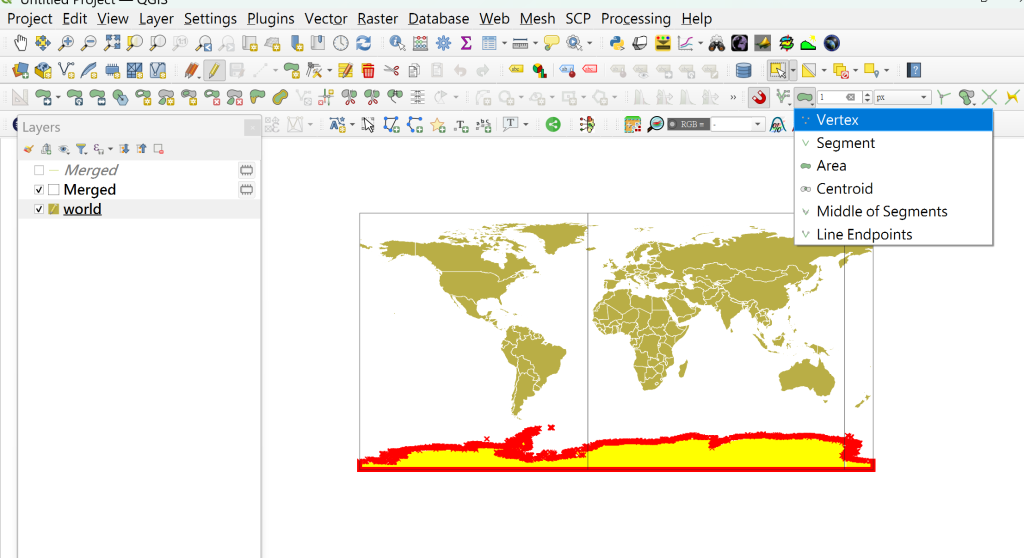
Task: Click the world layer color symbol
Action: point(54,209)
